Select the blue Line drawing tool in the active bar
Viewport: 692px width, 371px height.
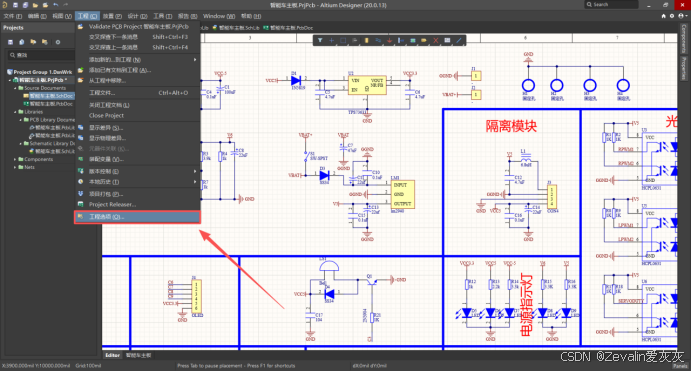(x=459, y=40)
